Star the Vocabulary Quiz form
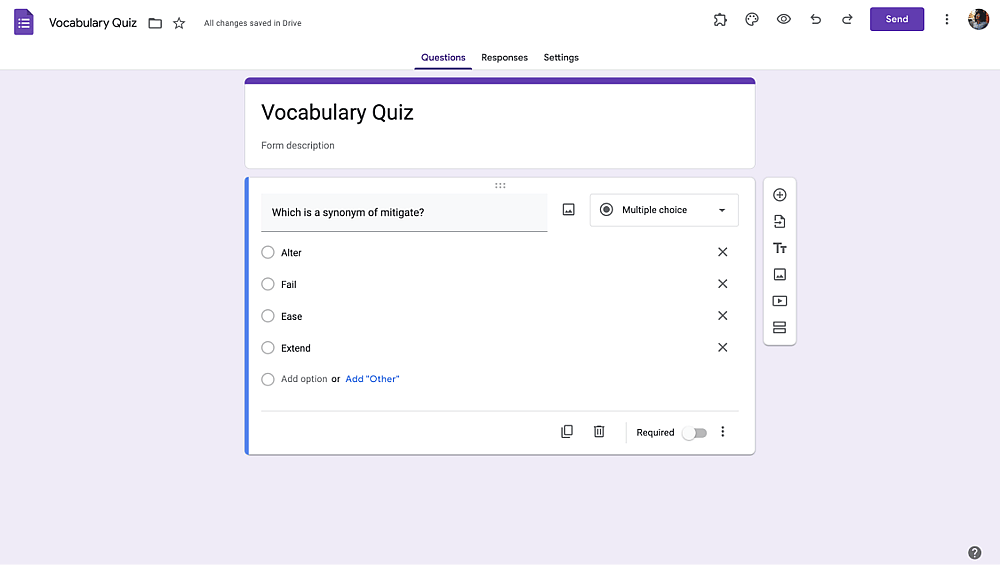This screenshot has width=1000, height=565. [x=179, y=24]
